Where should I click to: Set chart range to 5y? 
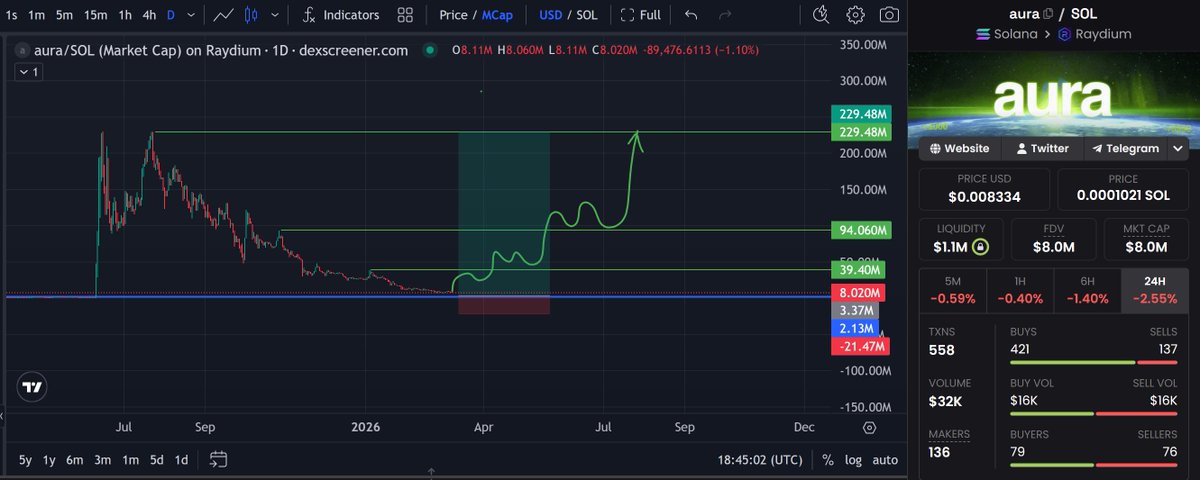25,460
